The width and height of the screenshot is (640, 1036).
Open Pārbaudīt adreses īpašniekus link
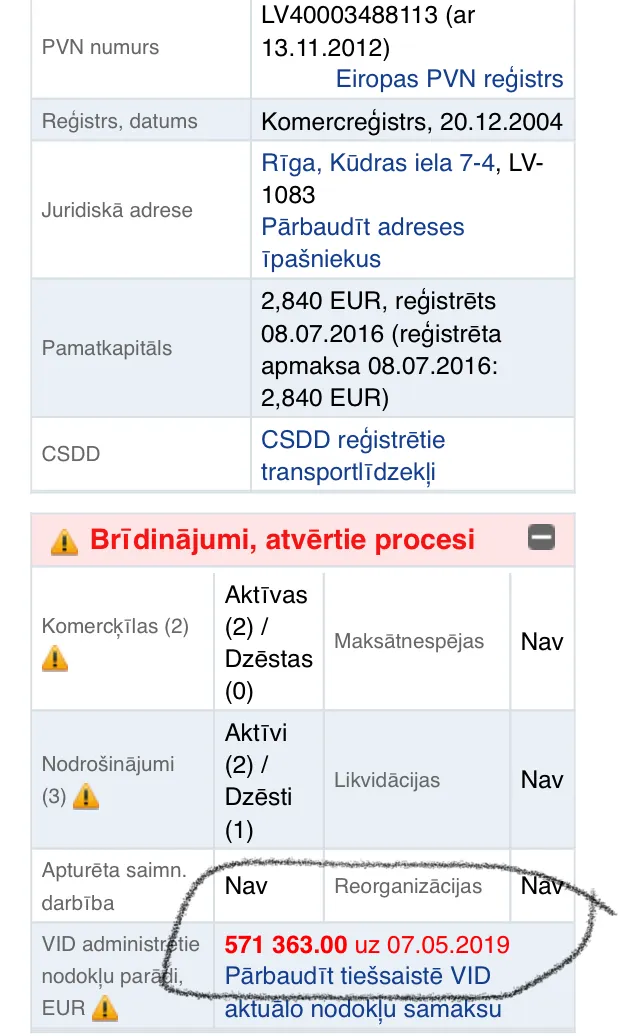click(363, 242)
